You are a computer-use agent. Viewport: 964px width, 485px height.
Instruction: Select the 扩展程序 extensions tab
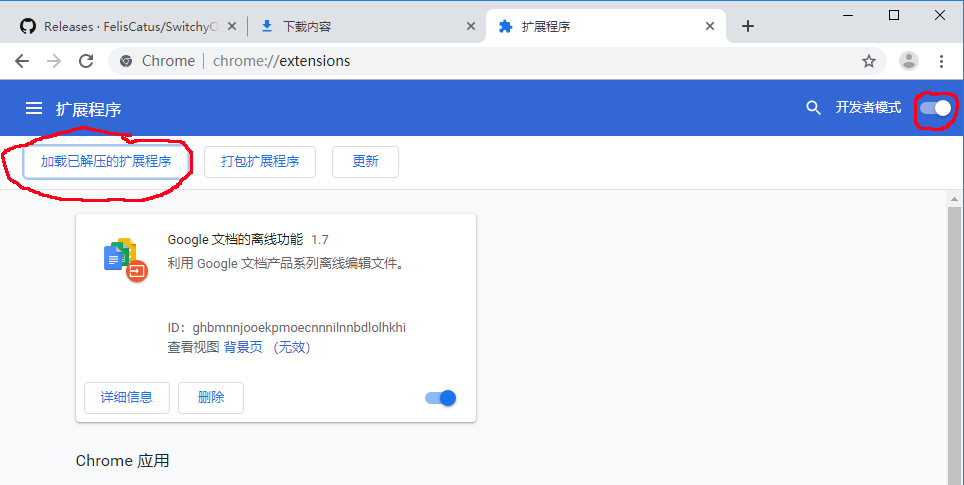point(606,26)
